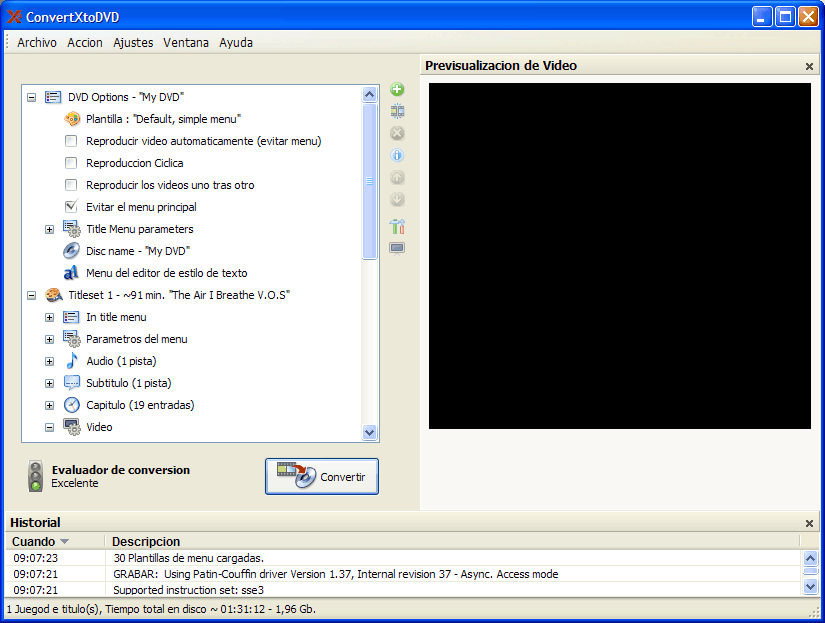Image resolution: width=825 pixels, height=623 pixels.
Task: Click the Titleset 1 film reel icon
Action: click(54, 295)
